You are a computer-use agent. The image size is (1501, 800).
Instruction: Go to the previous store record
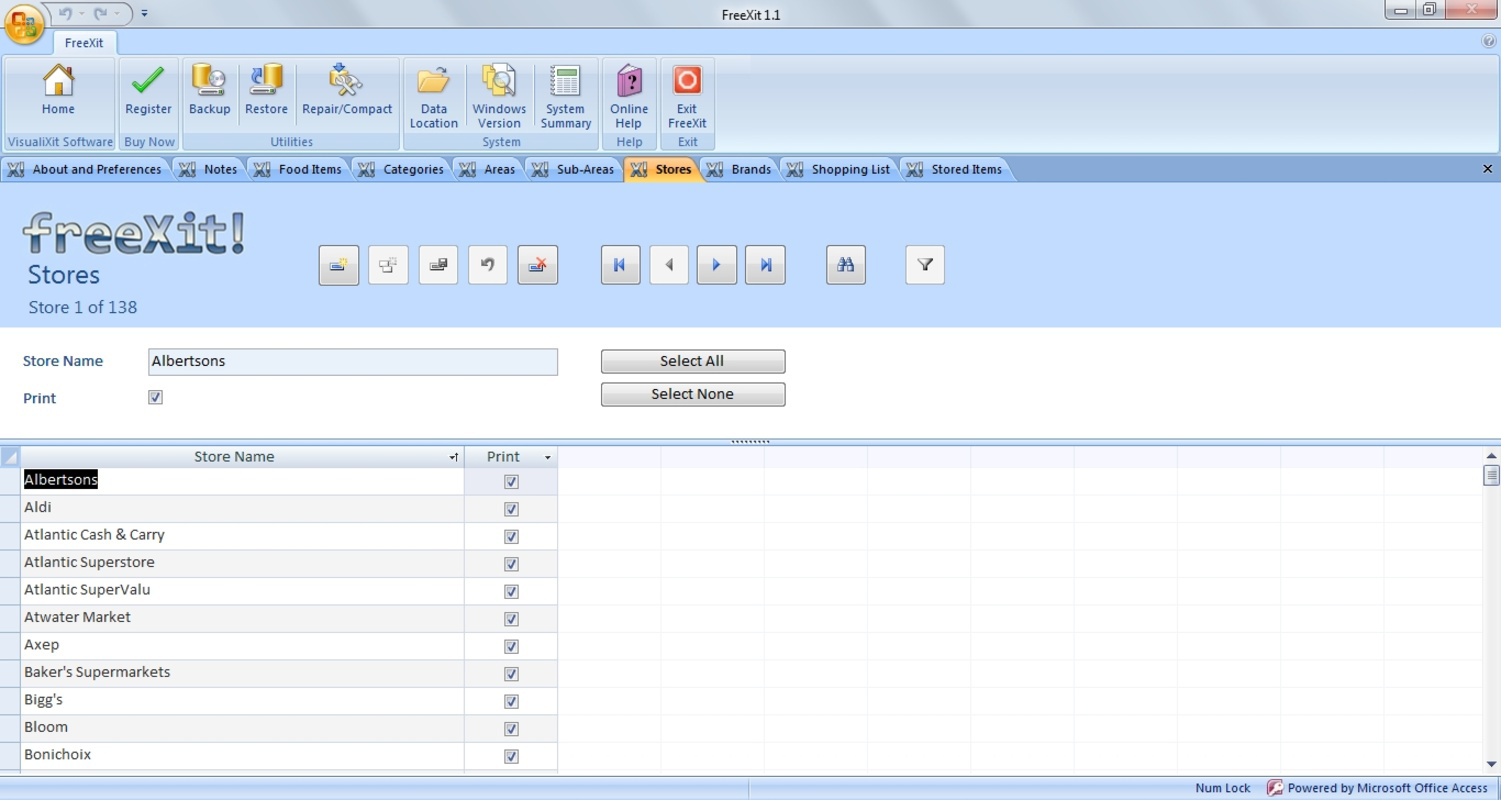coord(669,265)
